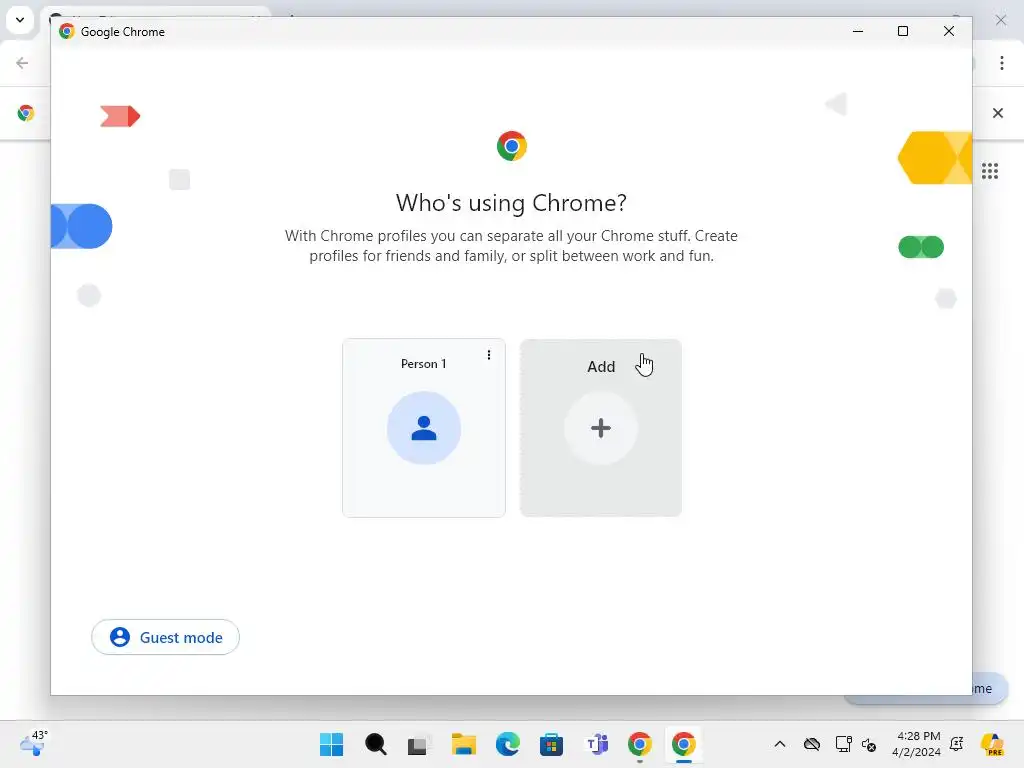Open Task View on taskbar
This screenshot has height=768, width=1024.
pyautogui.click(x=419, y=744)
